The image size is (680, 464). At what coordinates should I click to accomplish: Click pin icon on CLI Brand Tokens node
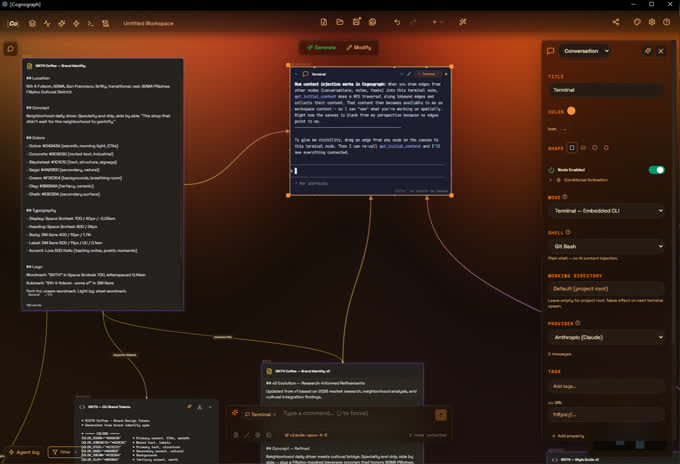pos(189,407)
